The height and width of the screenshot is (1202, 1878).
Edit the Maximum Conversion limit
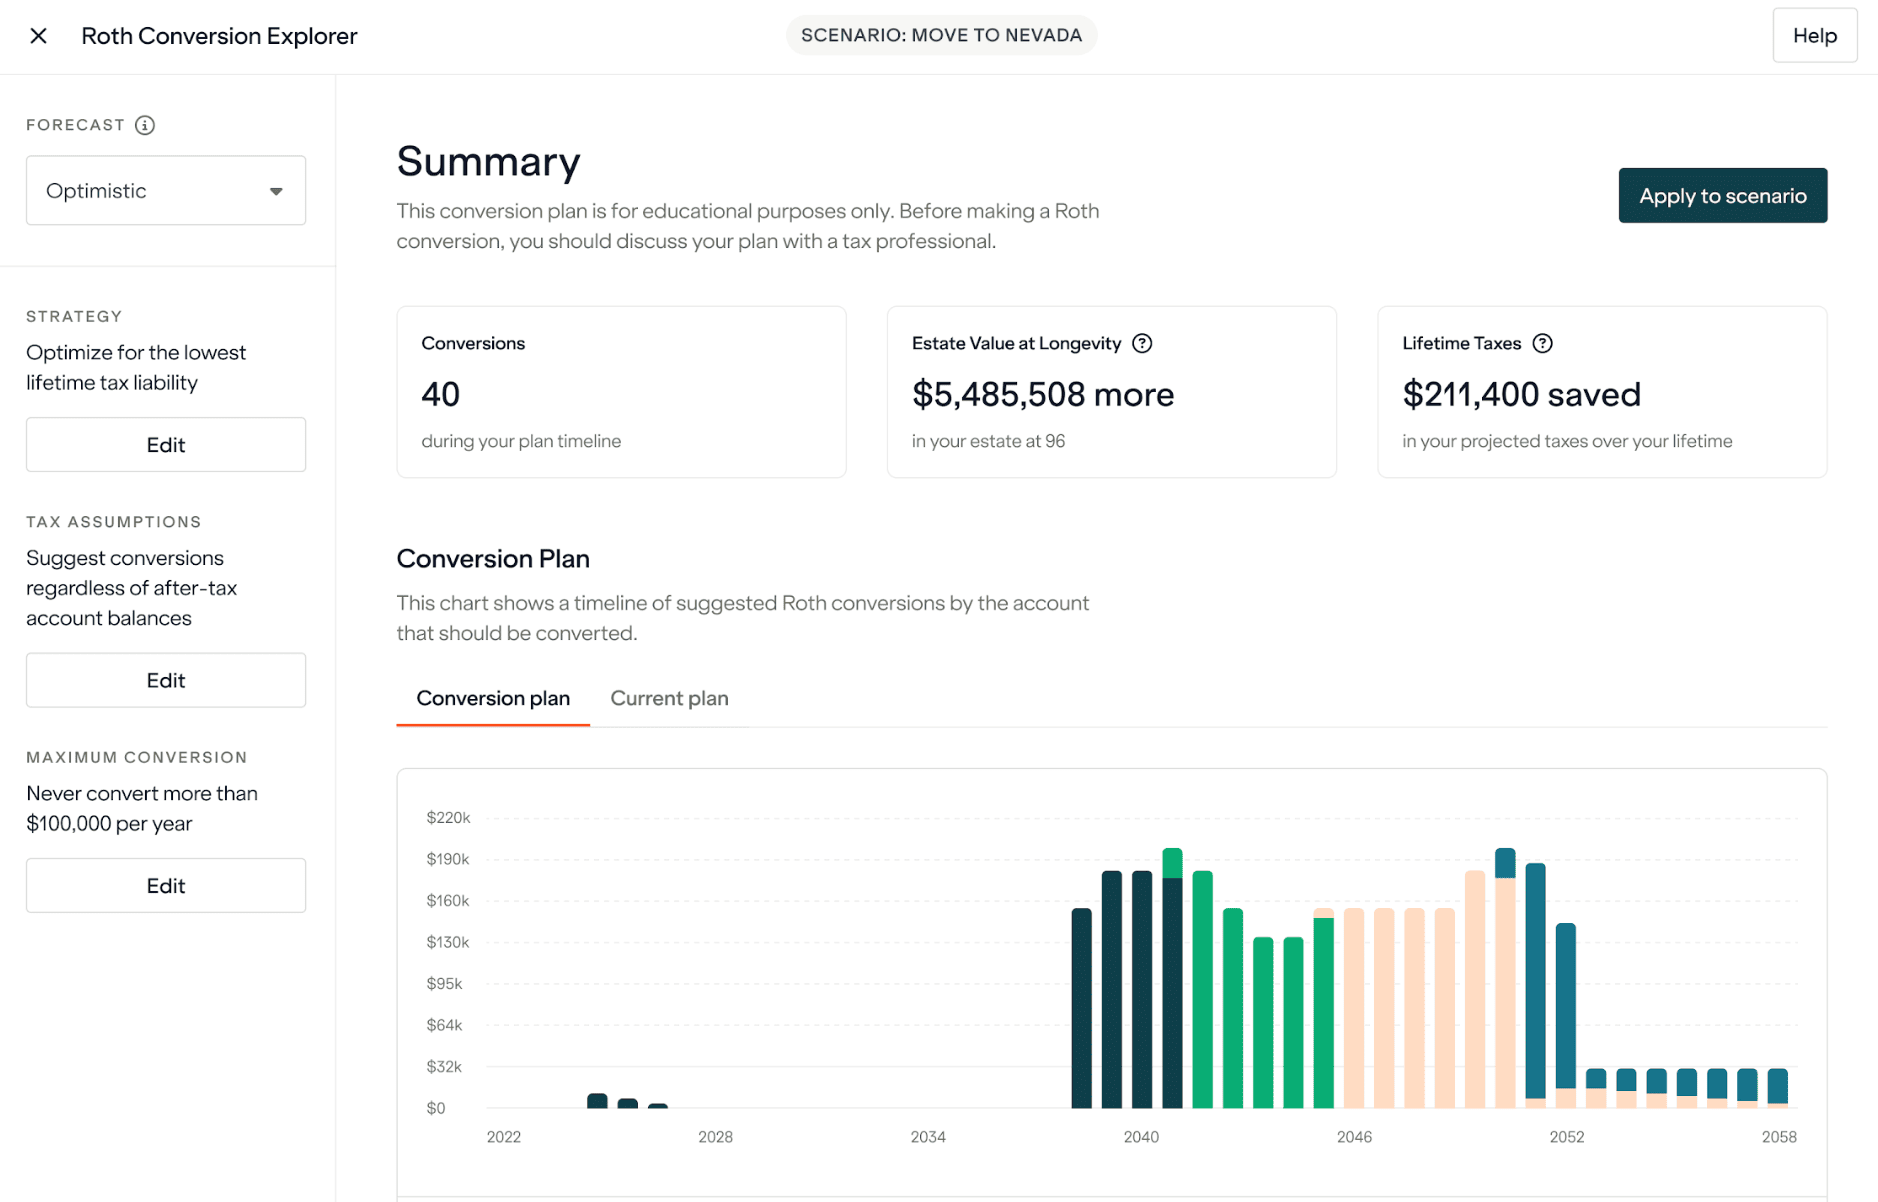coord(165,885)
